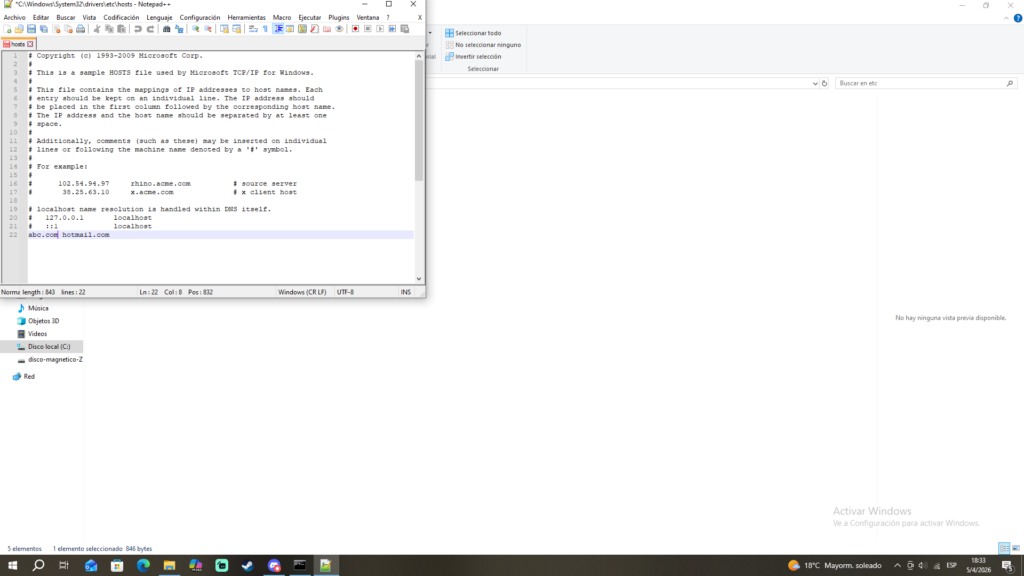The height and width of the screenshot is (576, 1024).
Task: Open the Codificación menu
Action: point(121,17)
